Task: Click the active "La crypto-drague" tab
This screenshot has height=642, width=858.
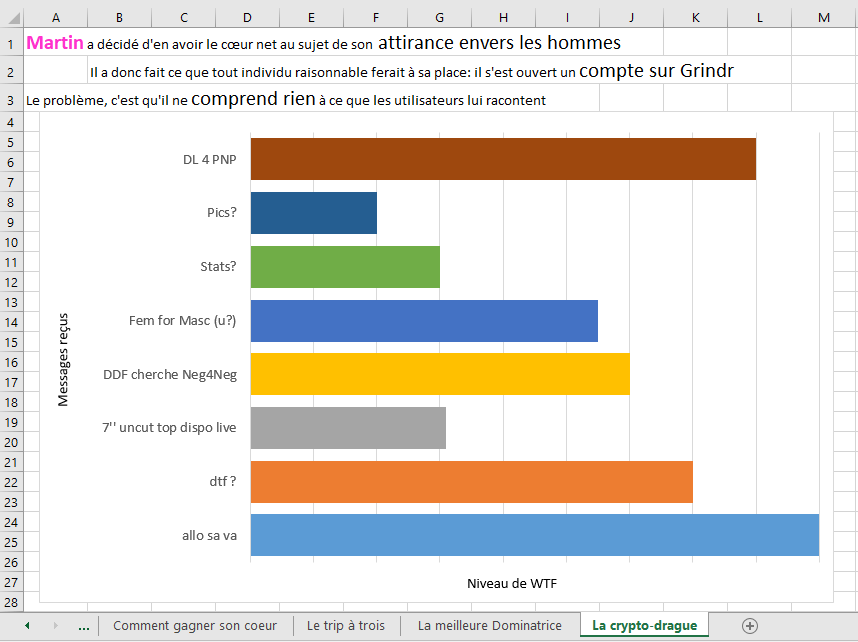Action: click(644, 625)
